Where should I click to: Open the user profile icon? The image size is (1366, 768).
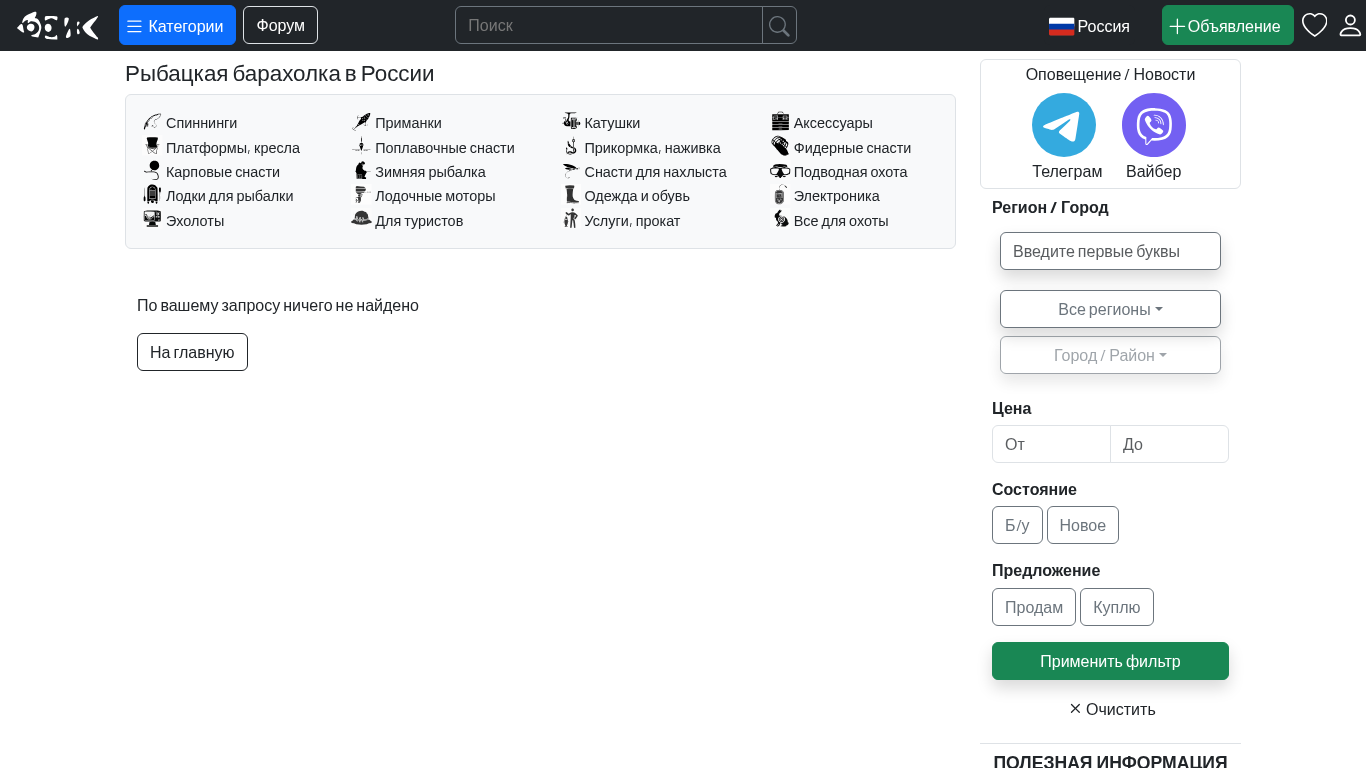(x=1350, y=25)
